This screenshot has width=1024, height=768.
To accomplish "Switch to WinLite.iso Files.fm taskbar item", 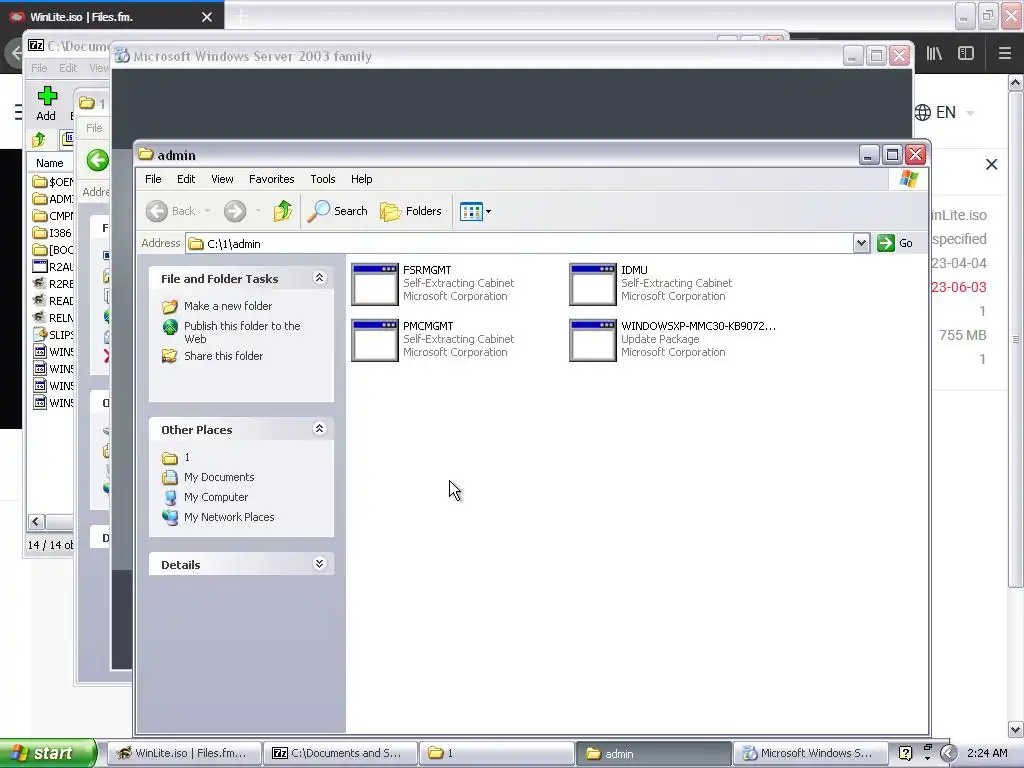I will 183,754.
